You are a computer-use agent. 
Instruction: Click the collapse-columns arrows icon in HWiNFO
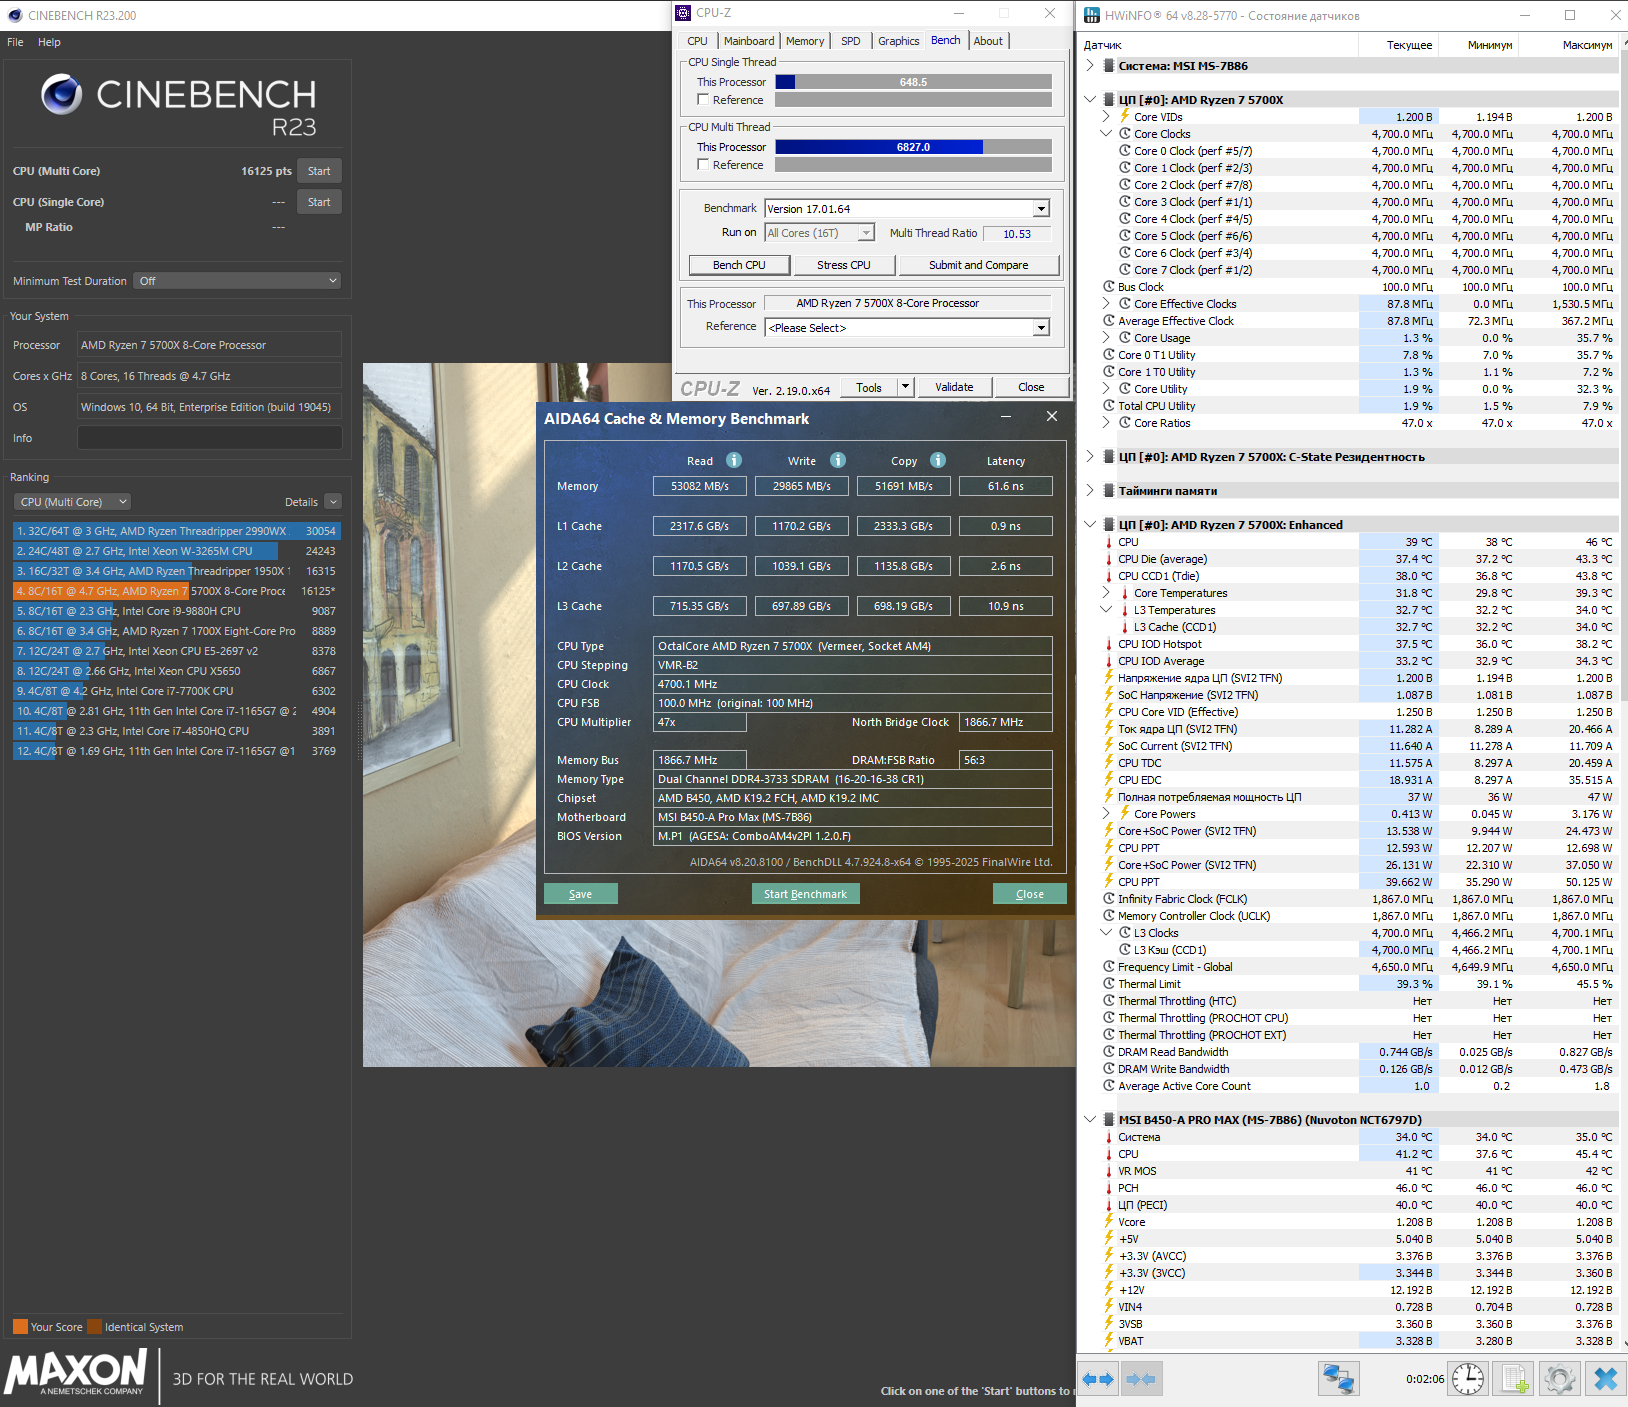1141,1379
